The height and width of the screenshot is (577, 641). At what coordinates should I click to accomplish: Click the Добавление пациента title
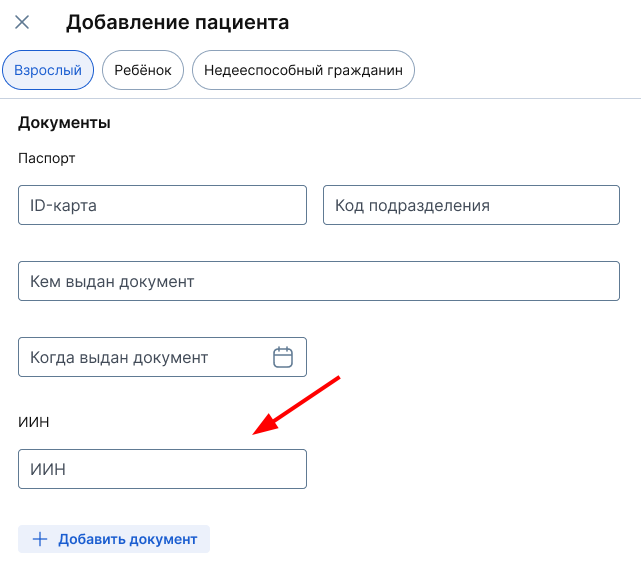pyautogui.click(x=177, y=21)
